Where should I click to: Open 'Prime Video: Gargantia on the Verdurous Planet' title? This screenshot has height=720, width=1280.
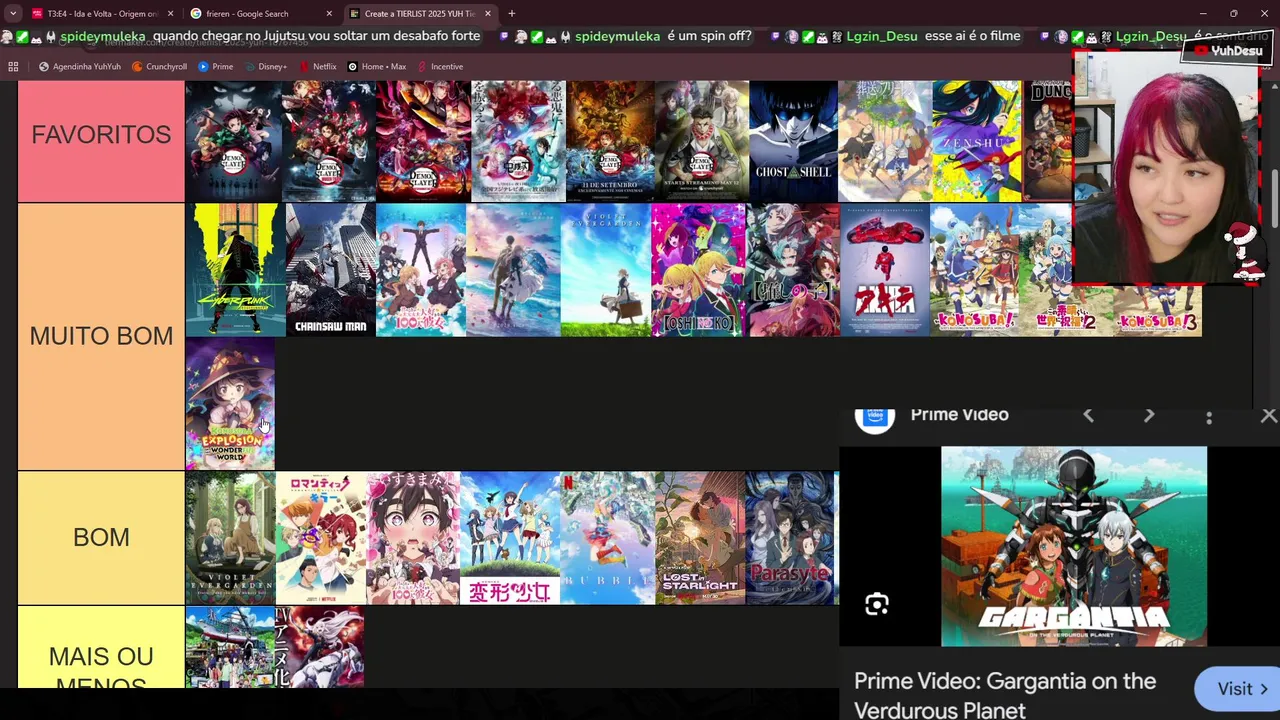point(1005,695)
